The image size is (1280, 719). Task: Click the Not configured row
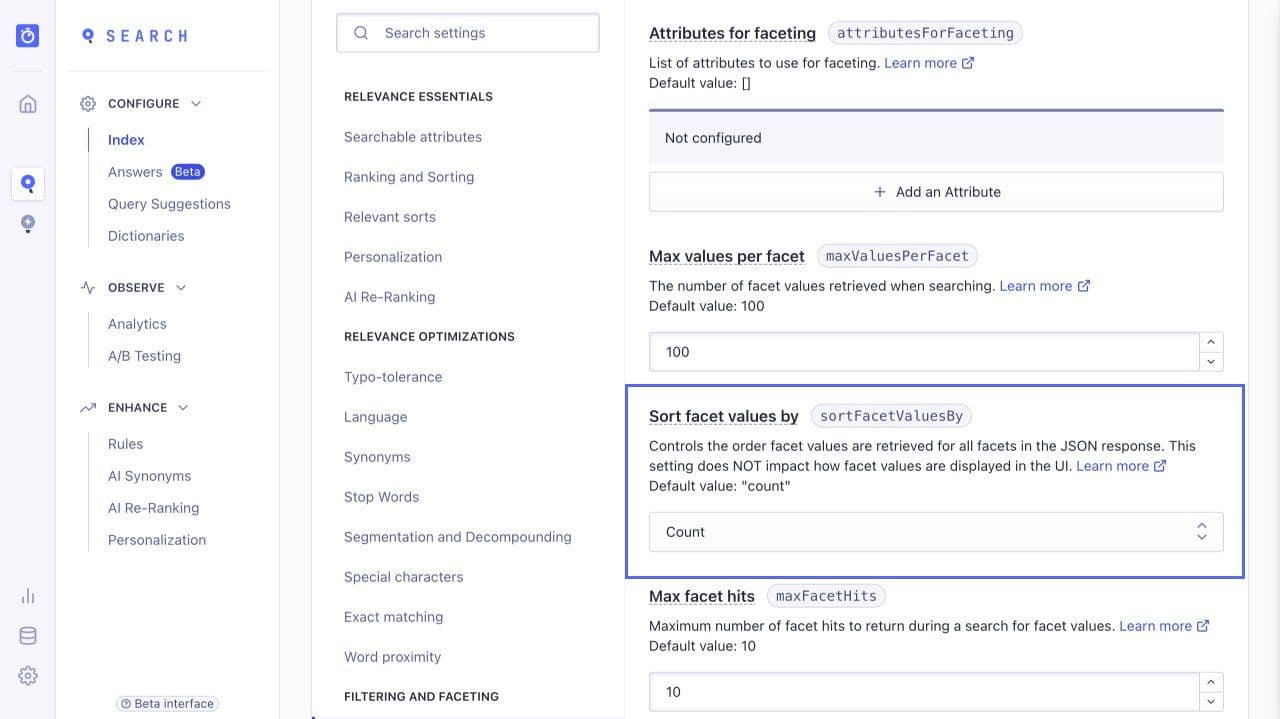coord(936,138)
